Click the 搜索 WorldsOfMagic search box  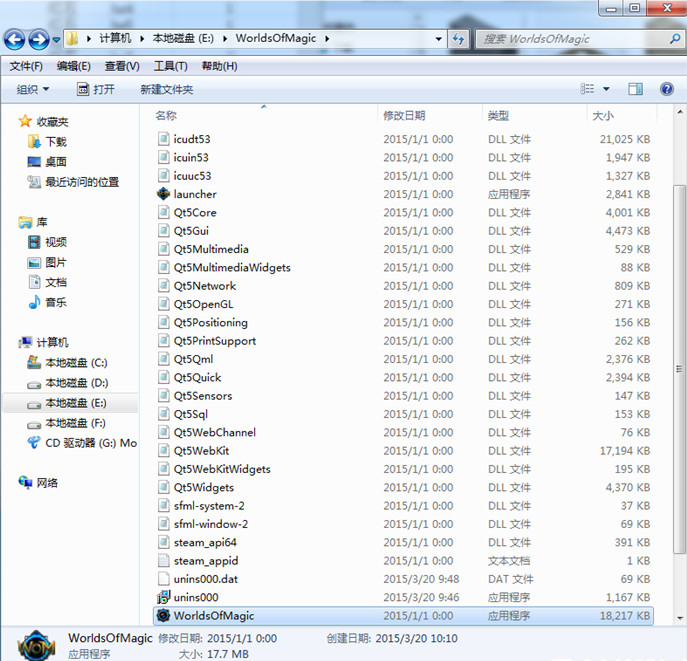[x=570, y=39]
